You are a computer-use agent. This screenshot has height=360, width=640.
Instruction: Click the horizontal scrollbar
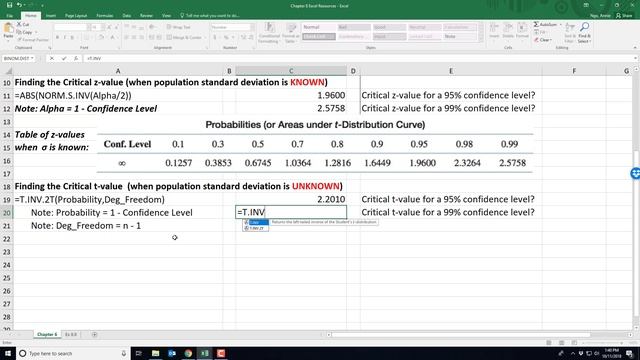pos(461,335)
